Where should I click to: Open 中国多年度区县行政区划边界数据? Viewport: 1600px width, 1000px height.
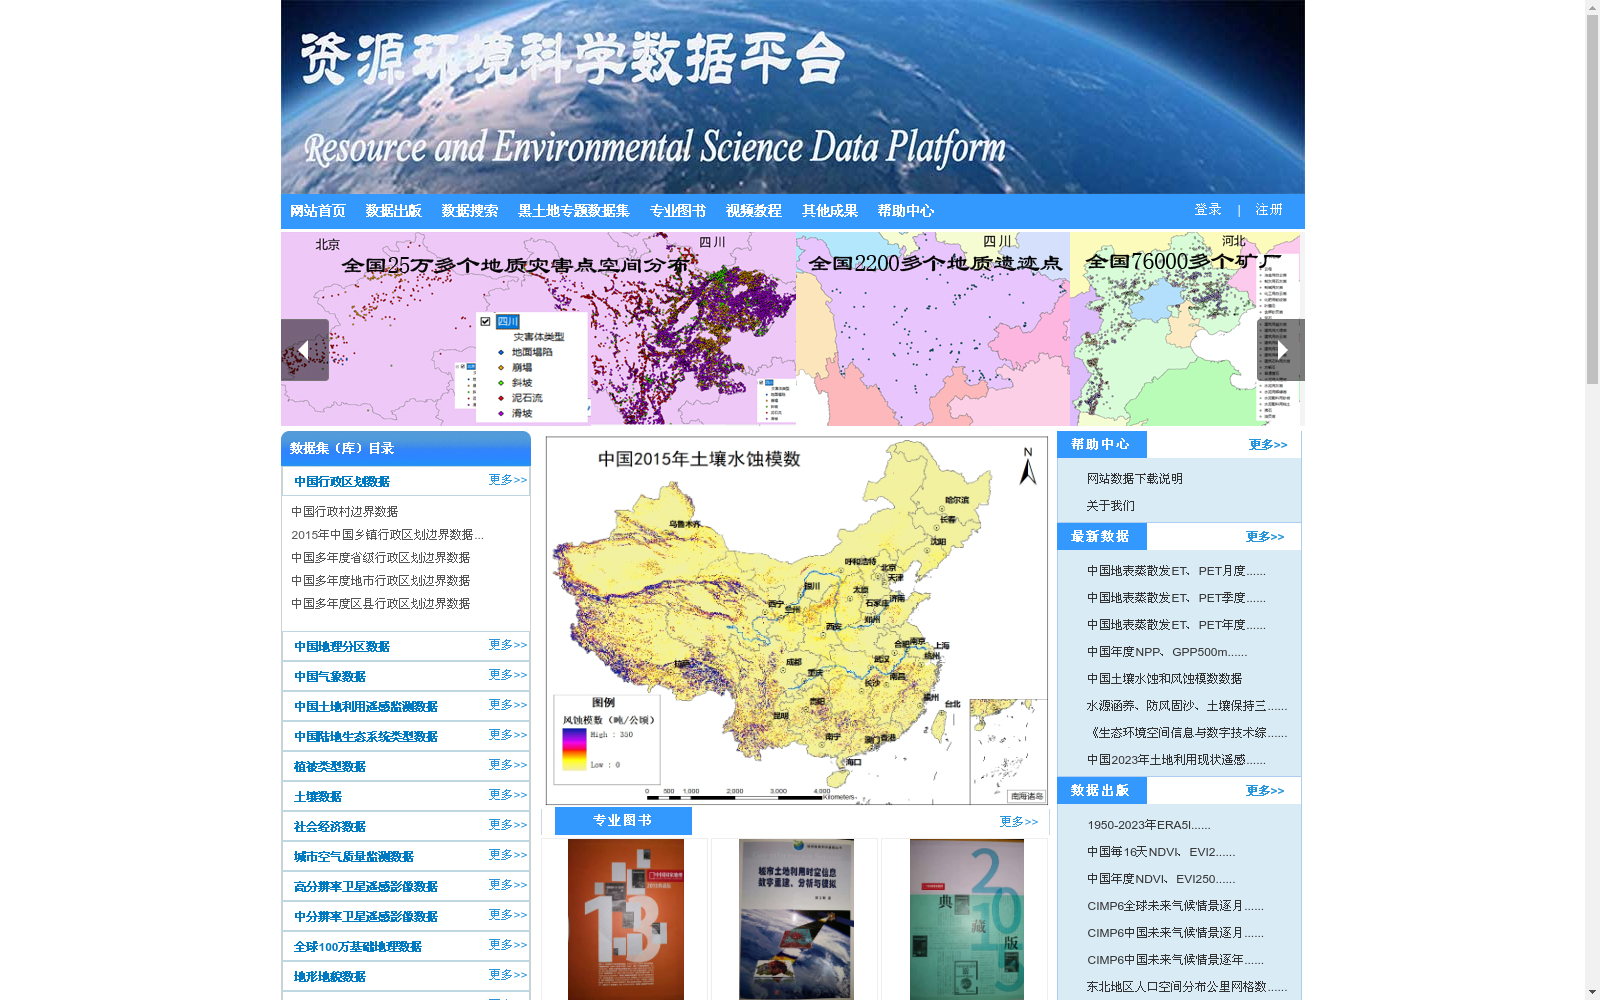point(380,604)
